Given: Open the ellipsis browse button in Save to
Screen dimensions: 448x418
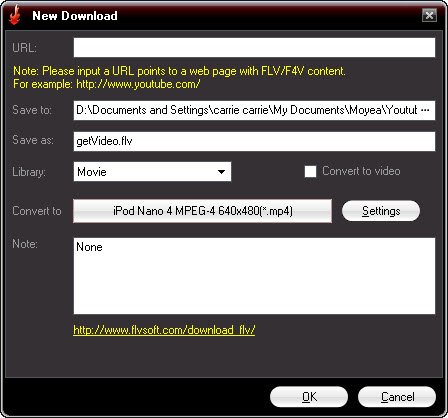Looking at the screenshot, I should tap(425, 110).
